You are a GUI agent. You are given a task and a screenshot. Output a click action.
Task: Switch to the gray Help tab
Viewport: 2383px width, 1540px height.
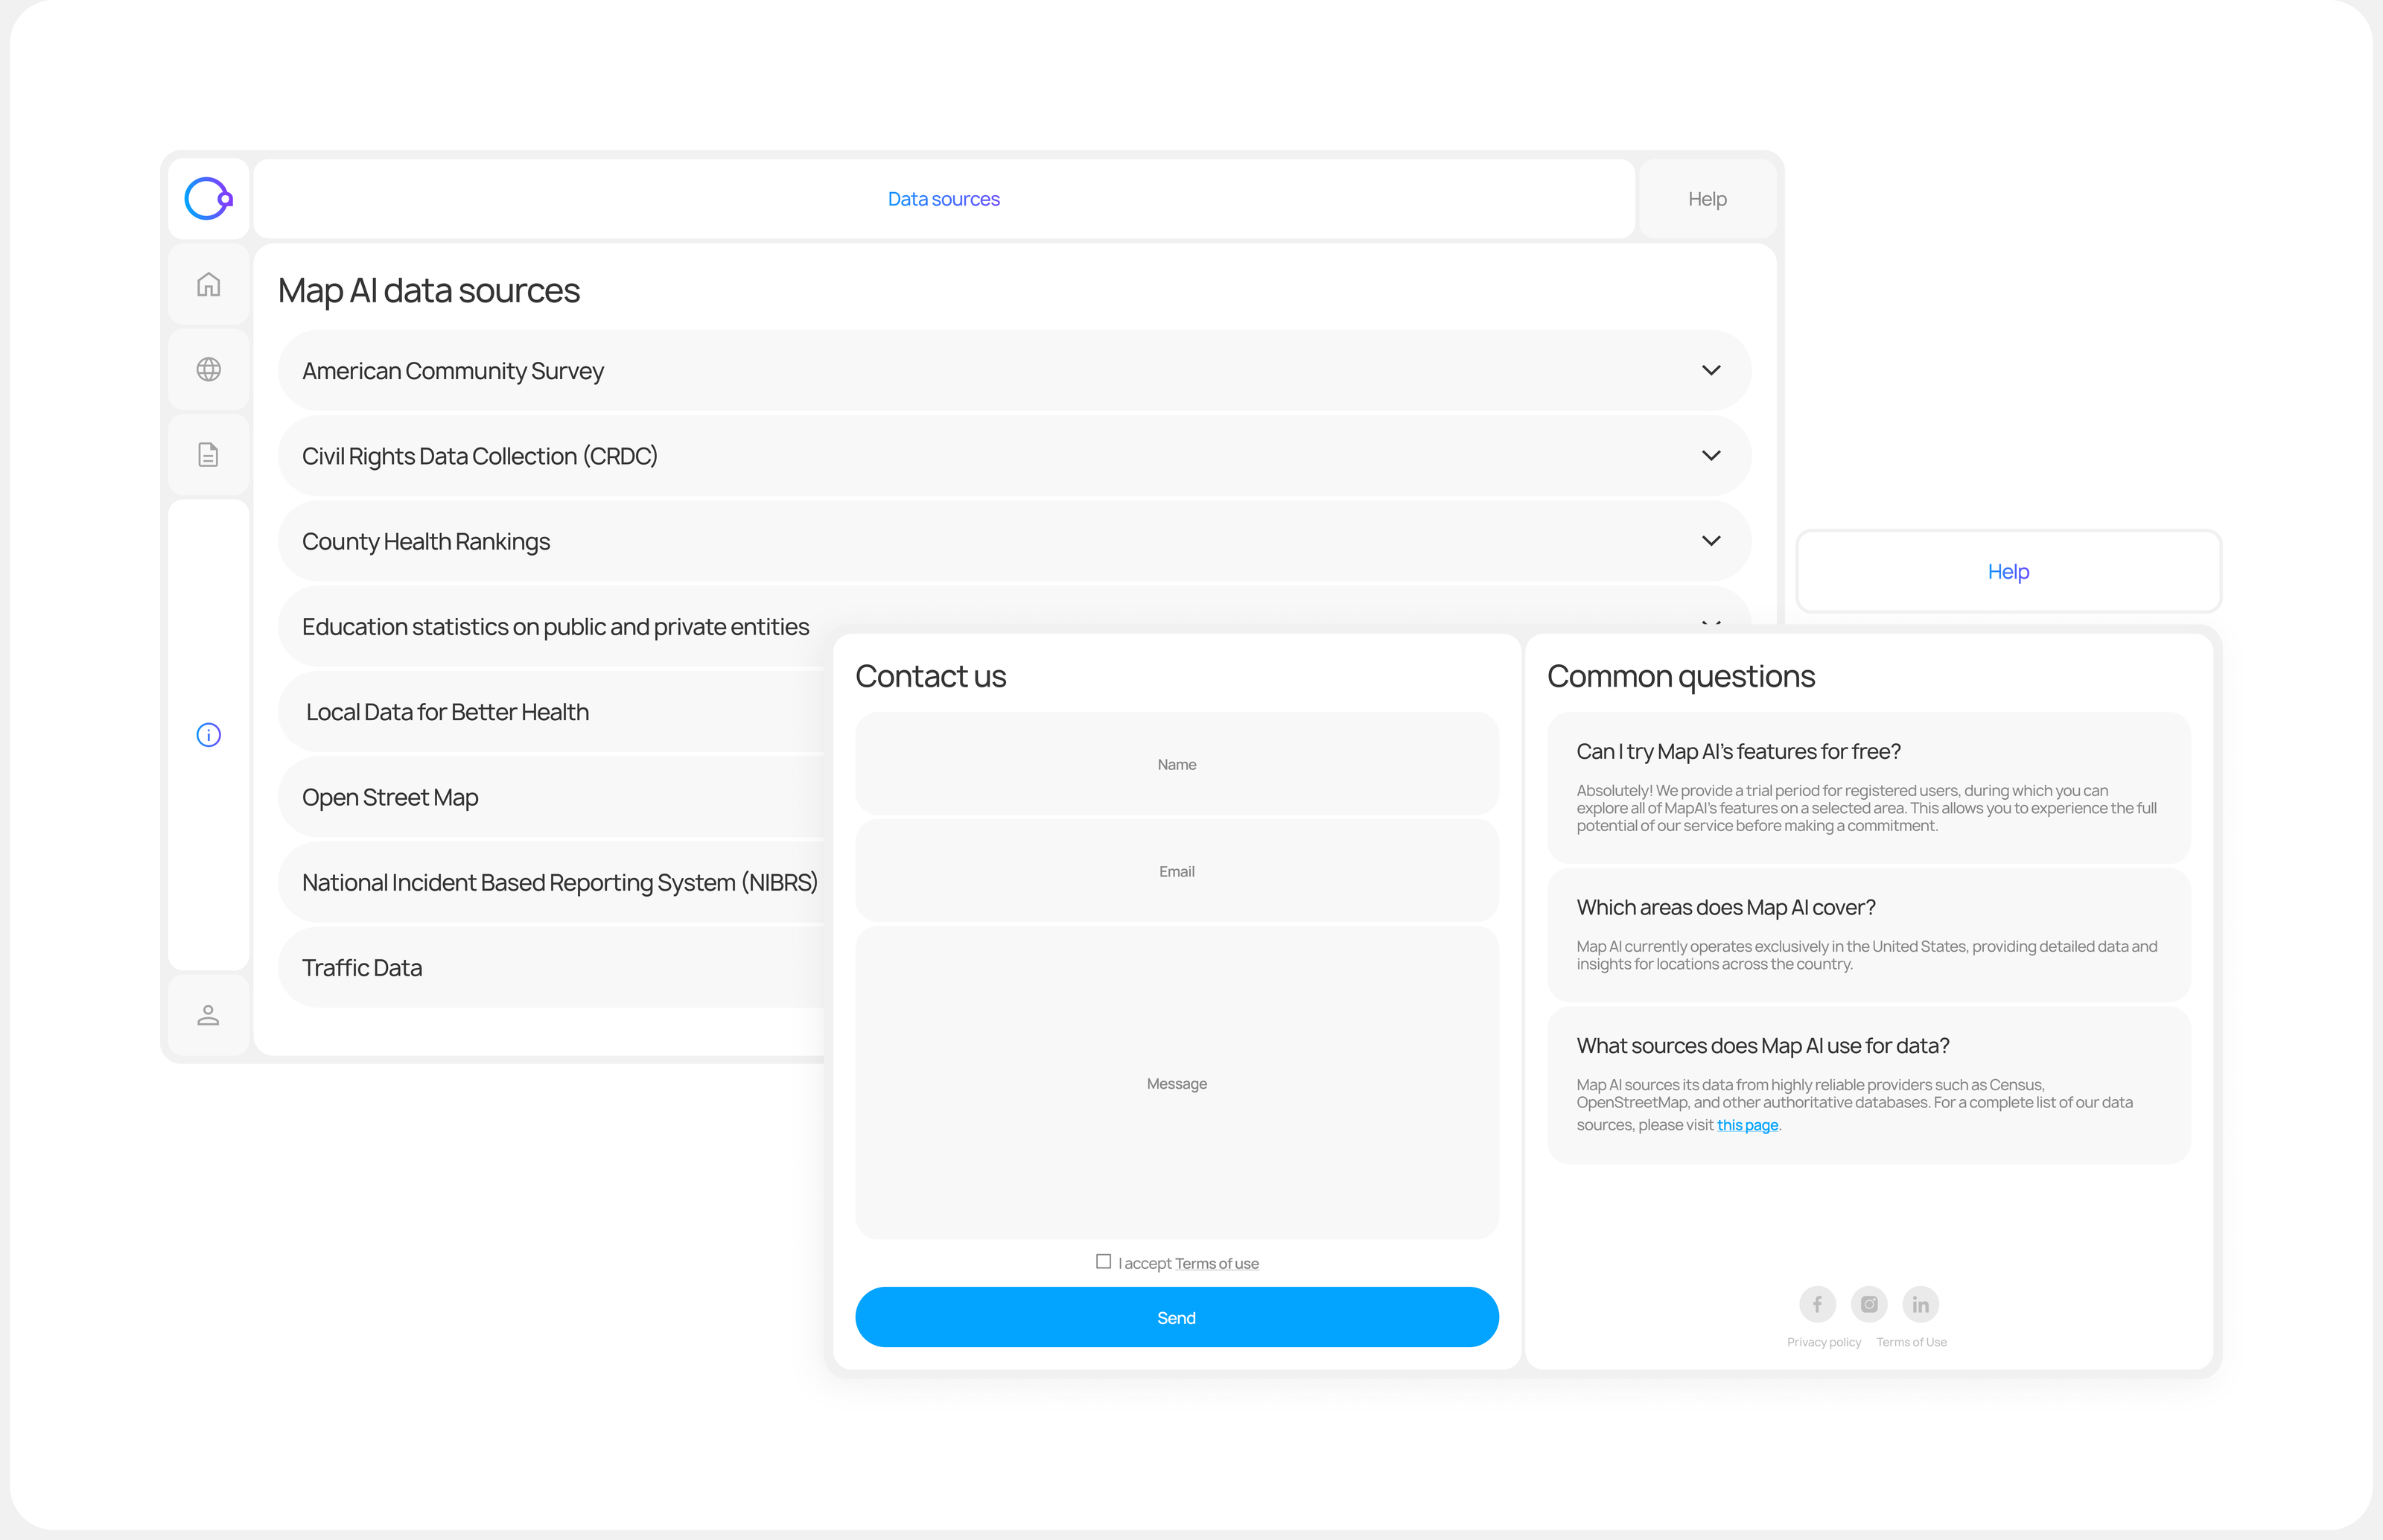[x=1707, y=199]
